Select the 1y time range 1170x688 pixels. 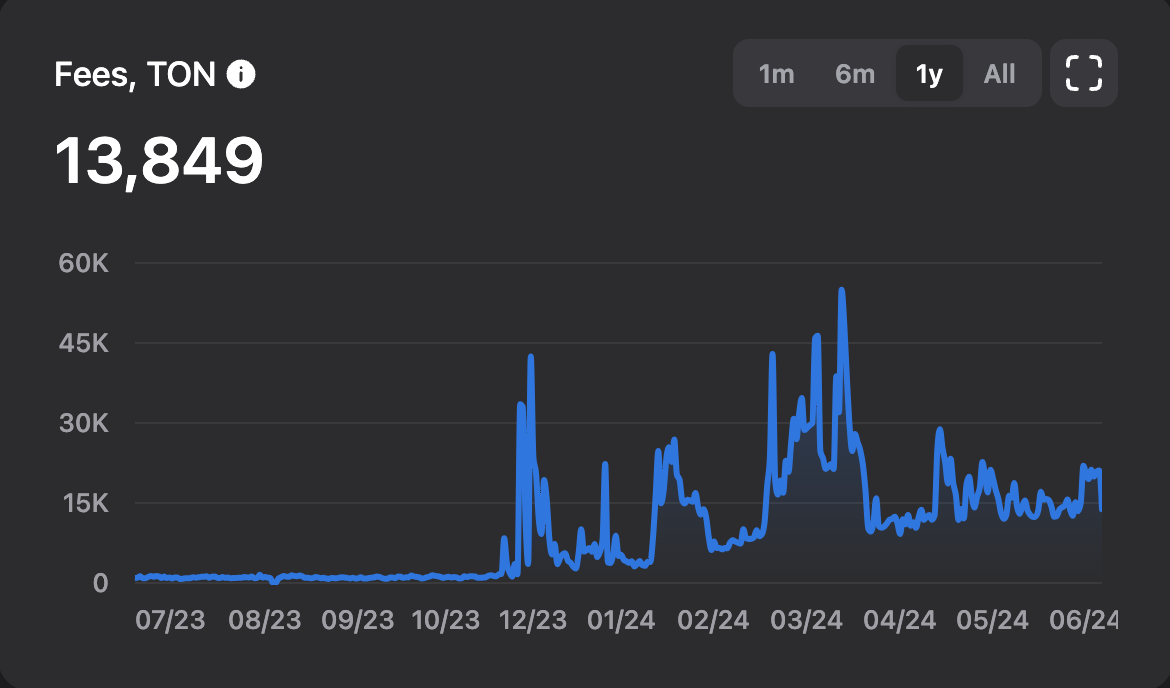[x=929, y=73]
